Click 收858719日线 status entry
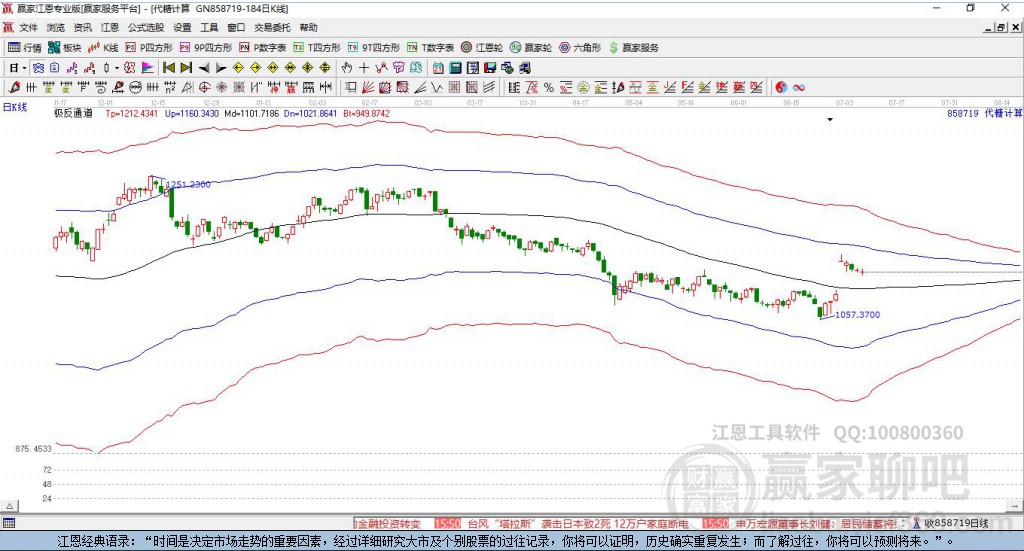This screenshot has height=551, width=1024. [x=956, y=524]
